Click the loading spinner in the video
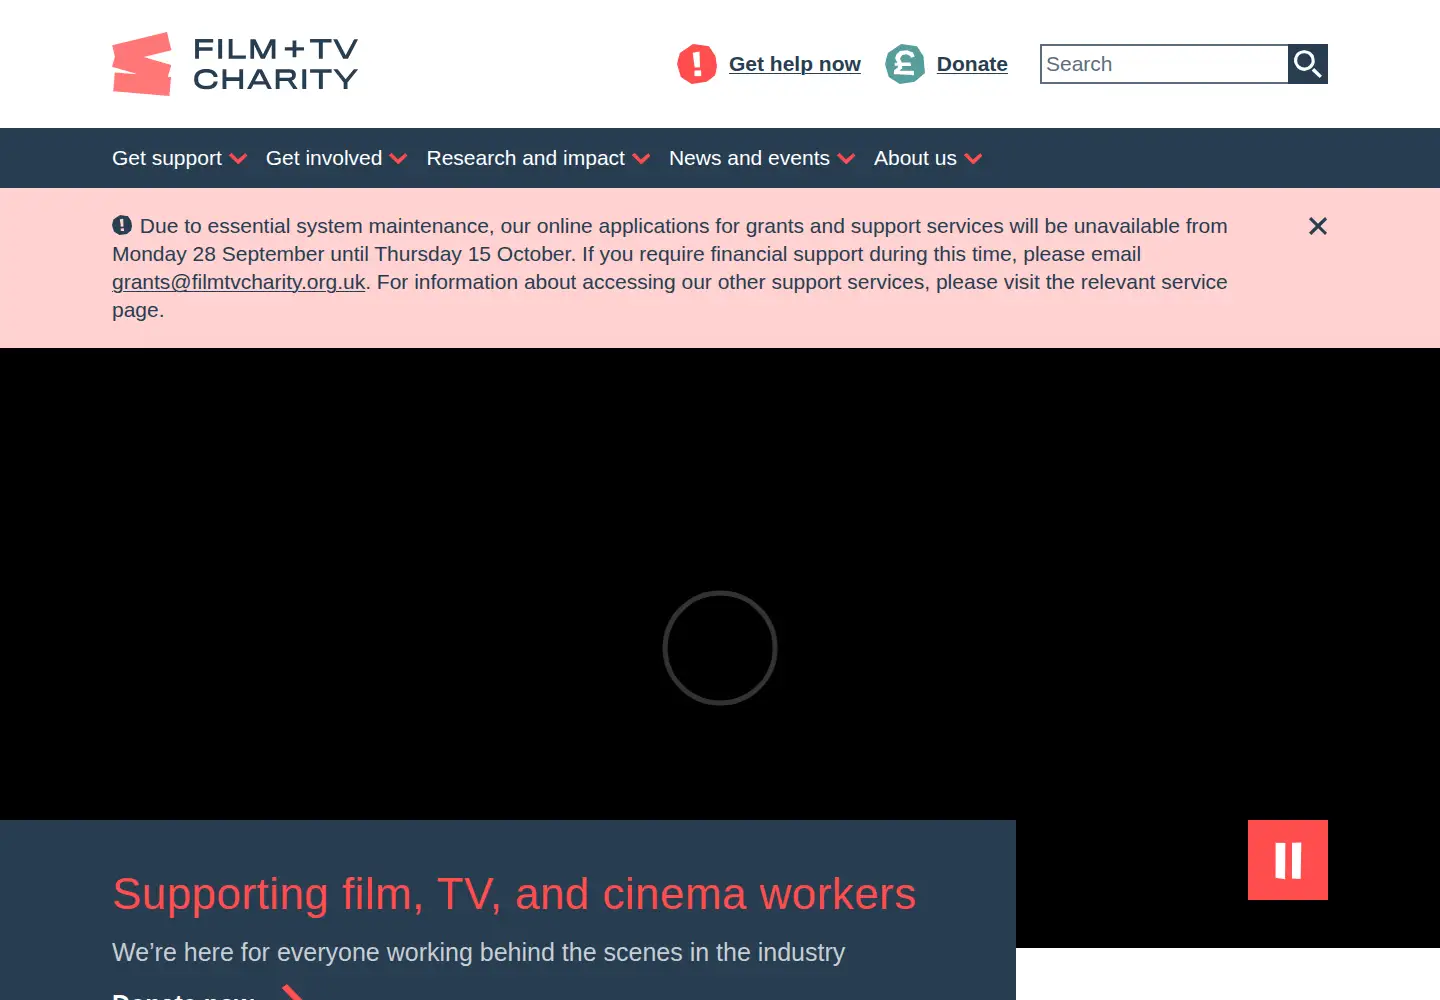 pyautogui.click(x=720, y=648)
